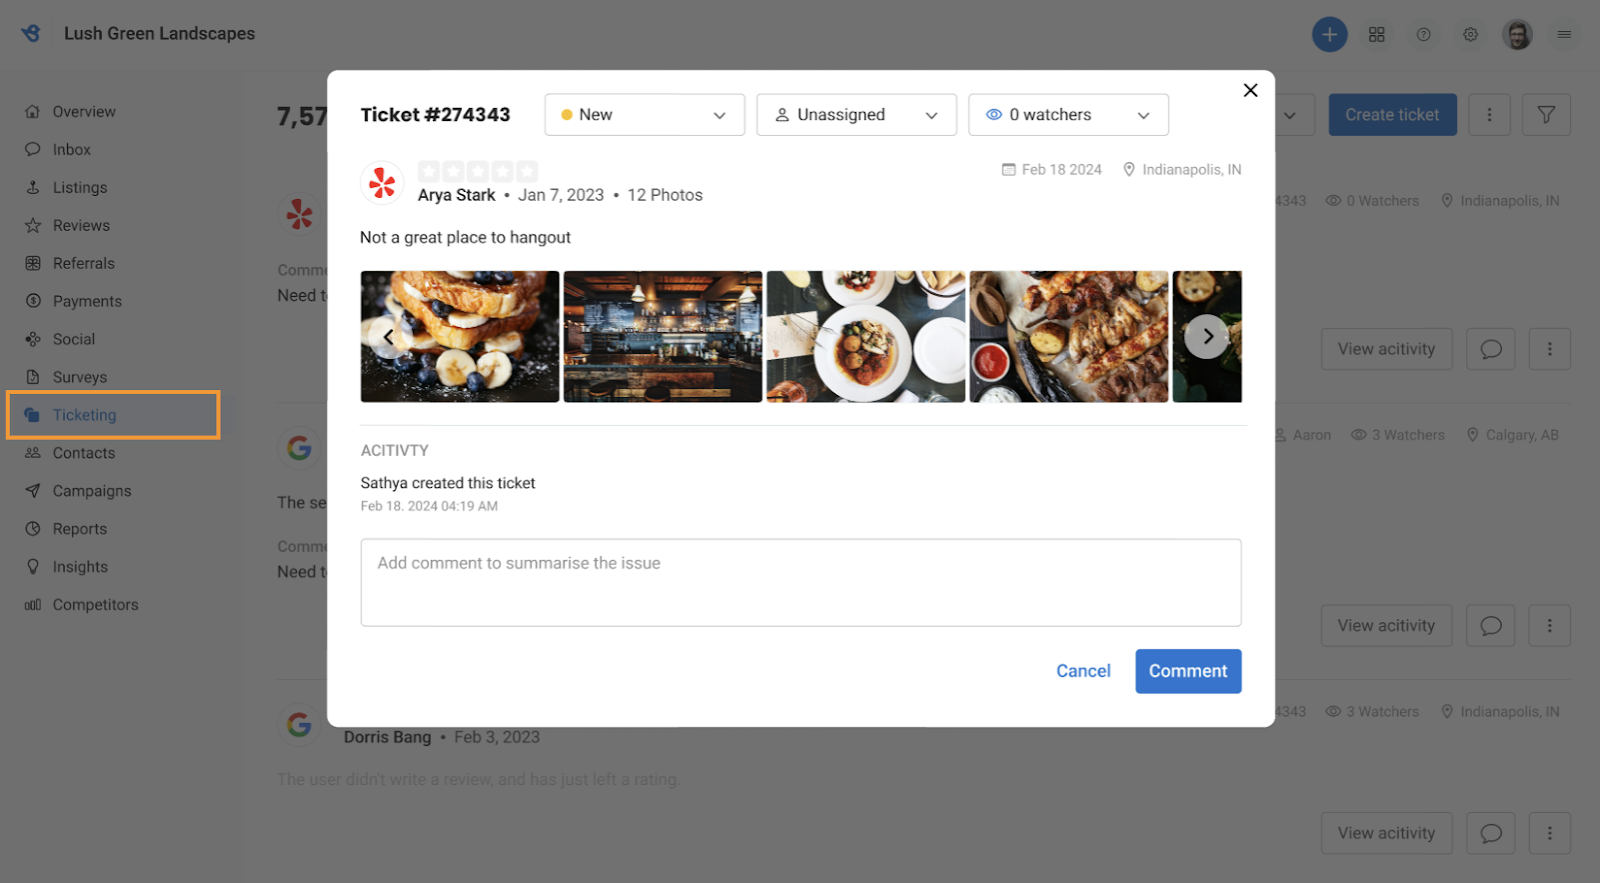Open the 0 watchers dropdown

tap(1068, 115)
